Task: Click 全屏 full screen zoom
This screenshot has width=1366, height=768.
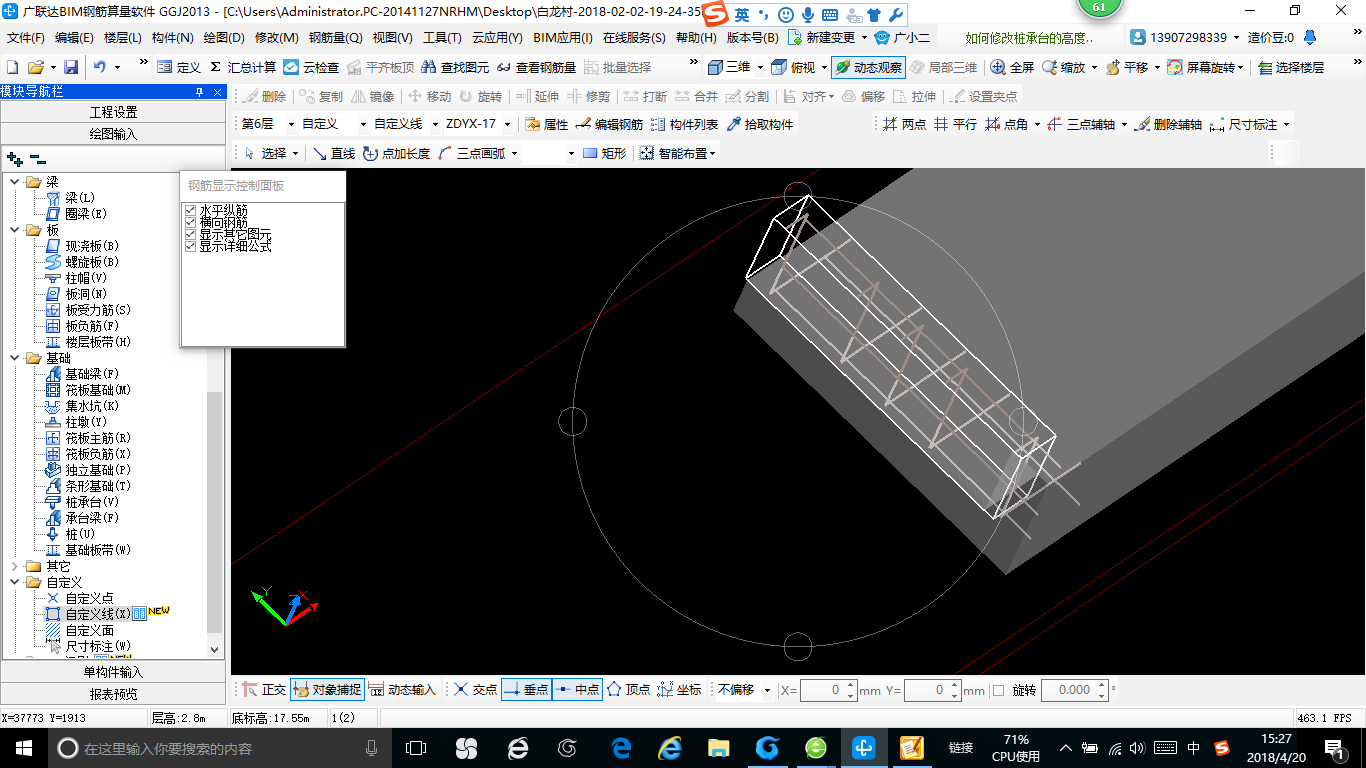Action: click(1012, 67)
